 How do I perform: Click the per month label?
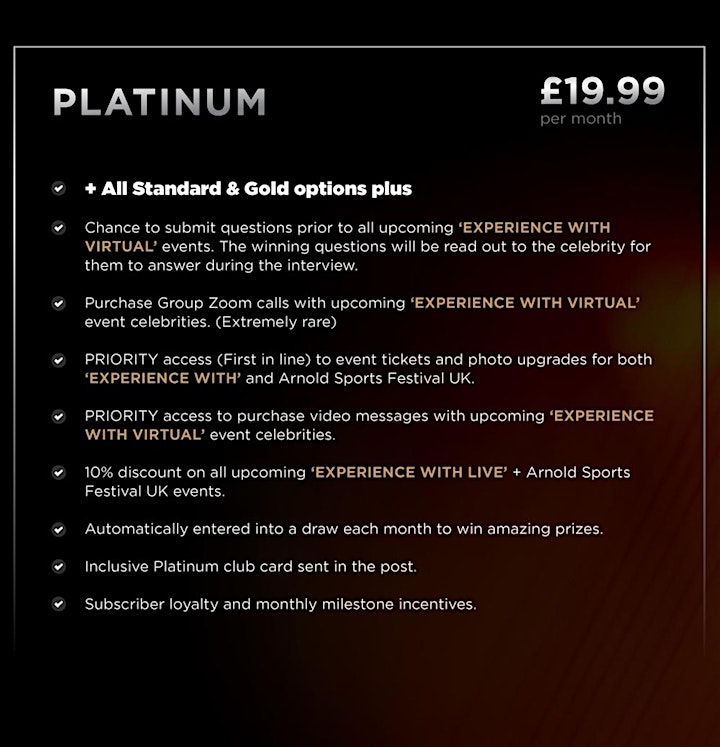580,119
